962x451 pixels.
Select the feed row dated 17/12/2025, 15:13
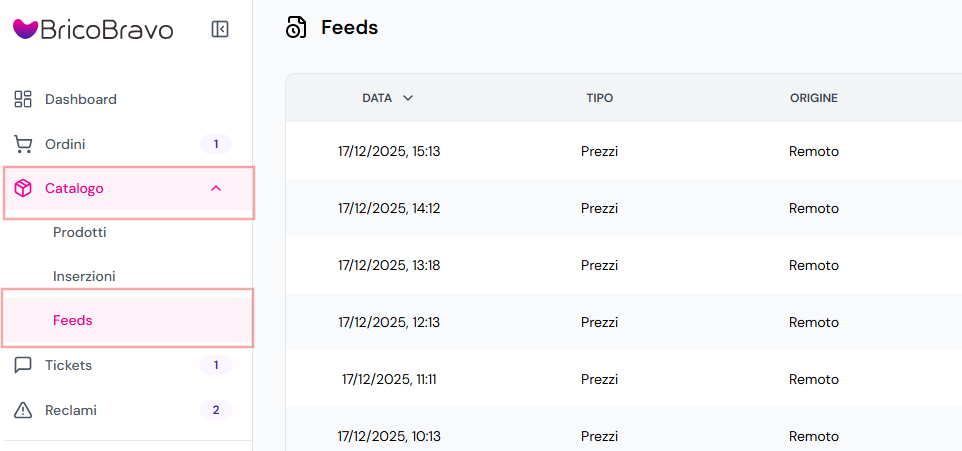[624, 151]
